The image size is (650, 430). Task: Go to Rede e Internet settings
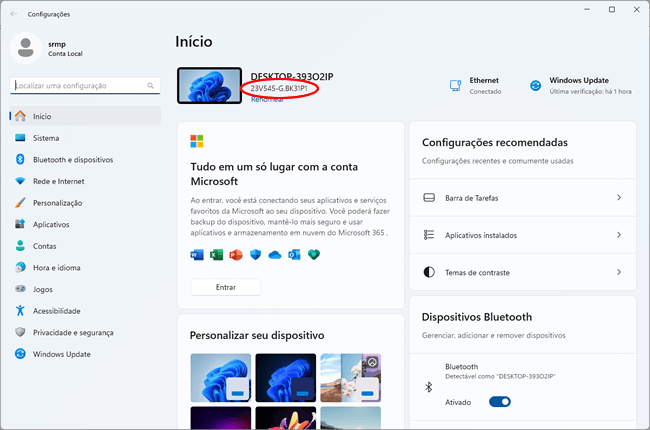point(85,181)
